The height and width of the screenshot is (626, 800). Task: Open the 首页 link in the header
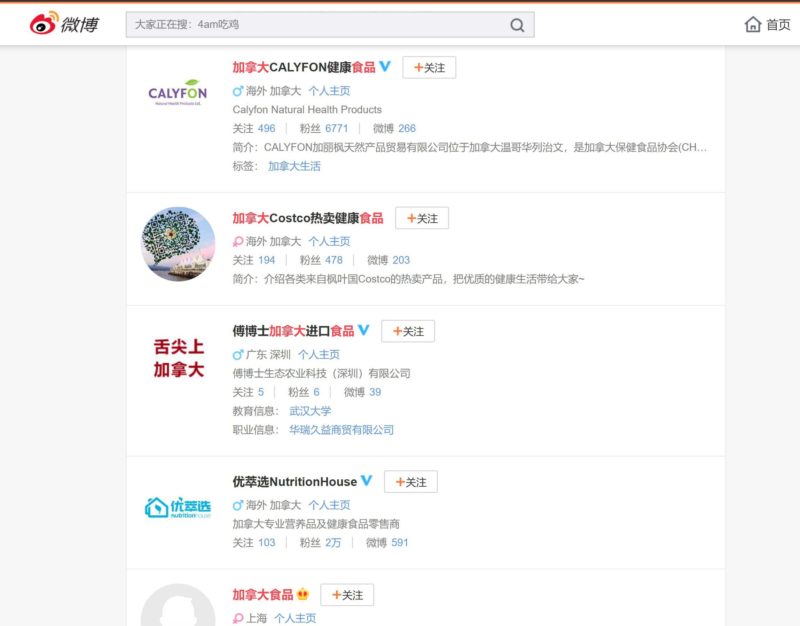(779, 24)
